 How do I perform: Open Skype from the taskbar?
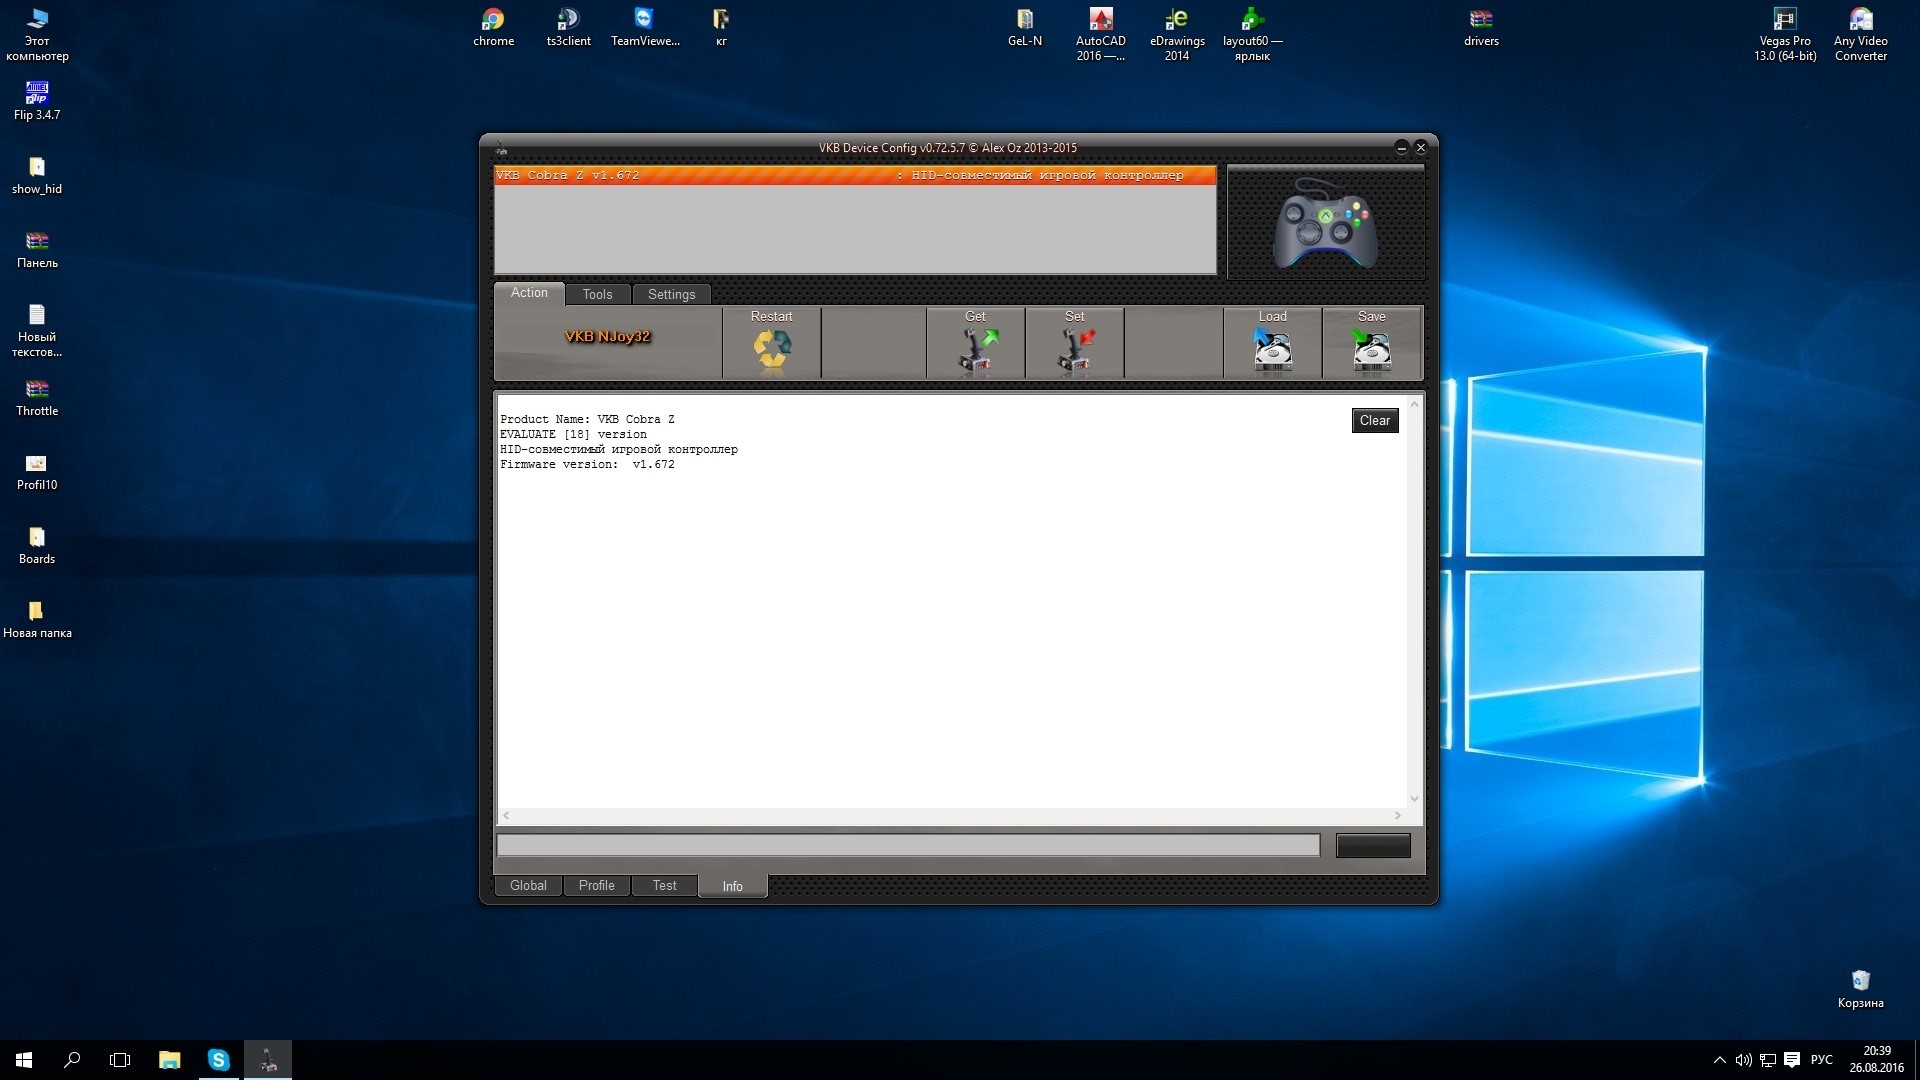[218, 1060]
